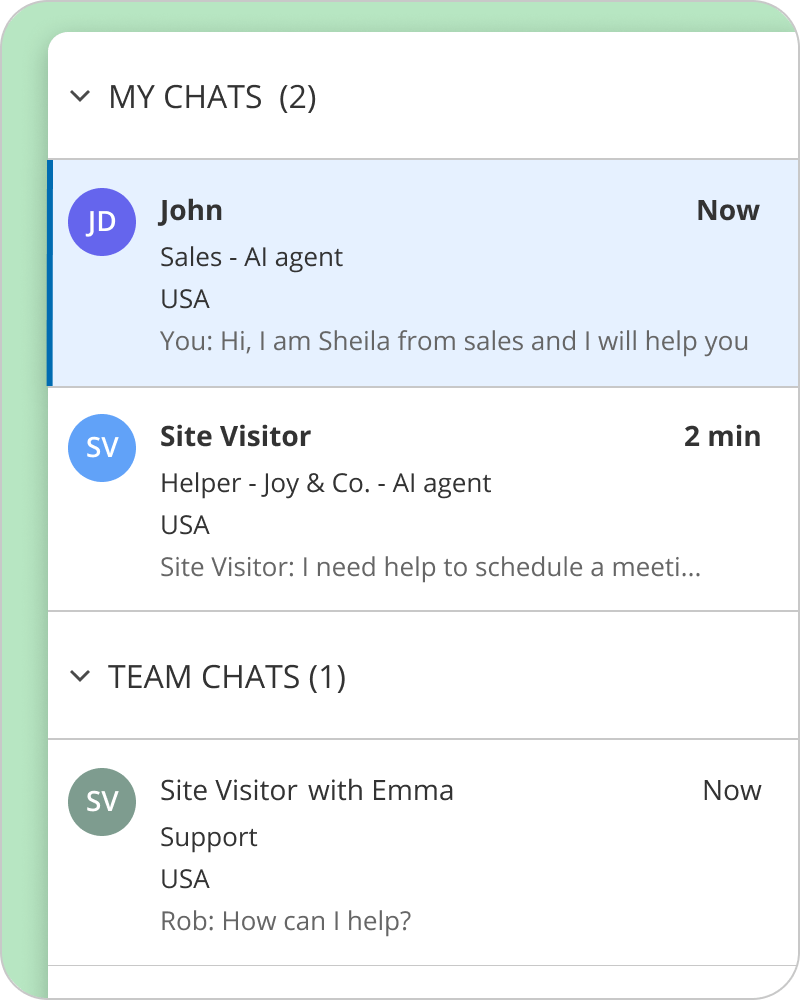Image resolution: width=800 pixels, height=1000 pixels.
Task: Open the Site Visitor with Emma chat title
Action: (x=306, y=791)
